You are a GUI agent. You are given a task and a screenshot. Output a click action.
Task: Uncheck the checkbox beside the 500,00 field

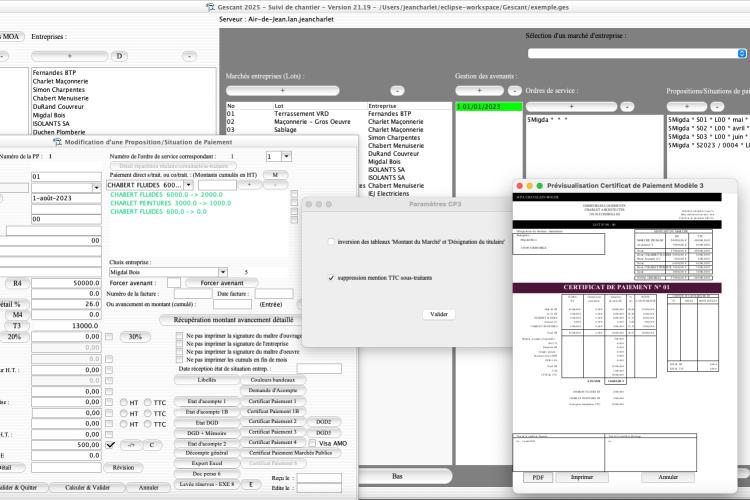pos(110,444)
